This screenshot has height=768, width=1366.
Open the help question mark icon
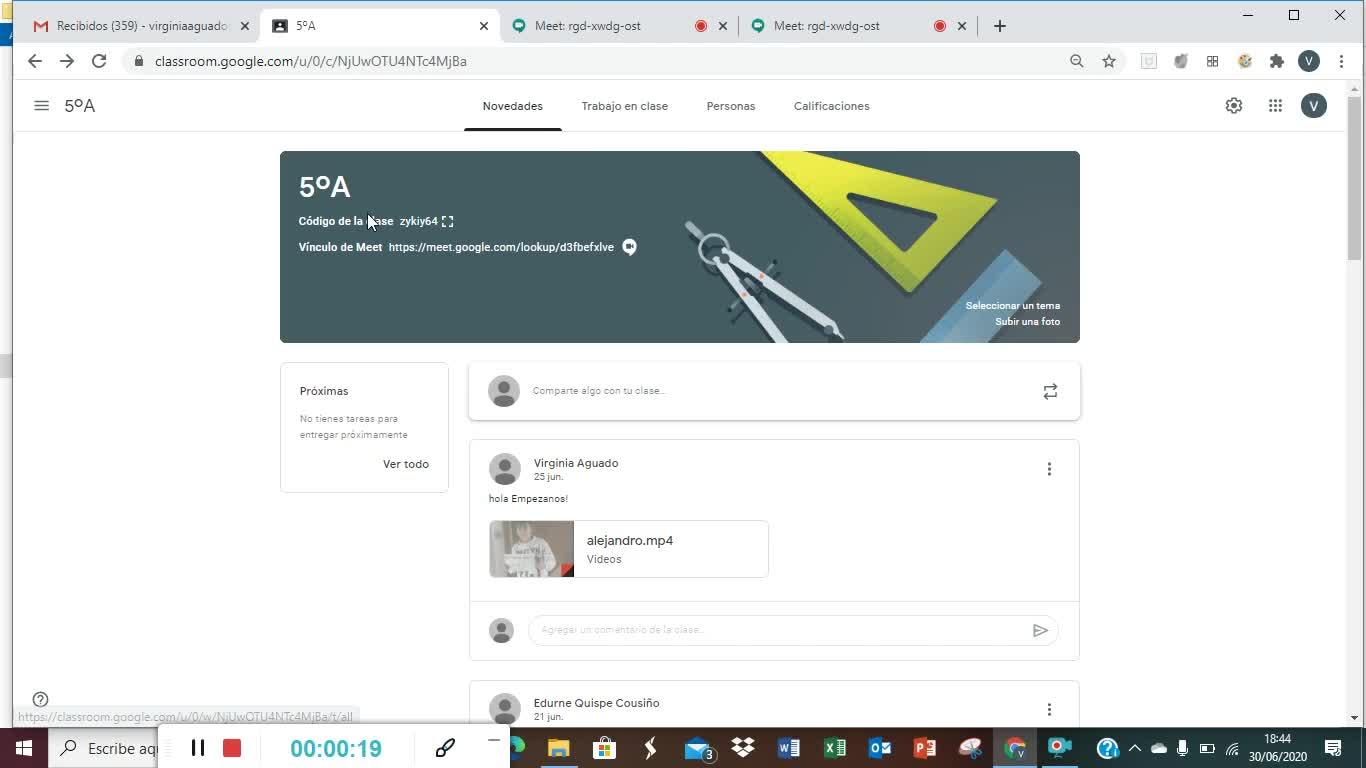40,699
